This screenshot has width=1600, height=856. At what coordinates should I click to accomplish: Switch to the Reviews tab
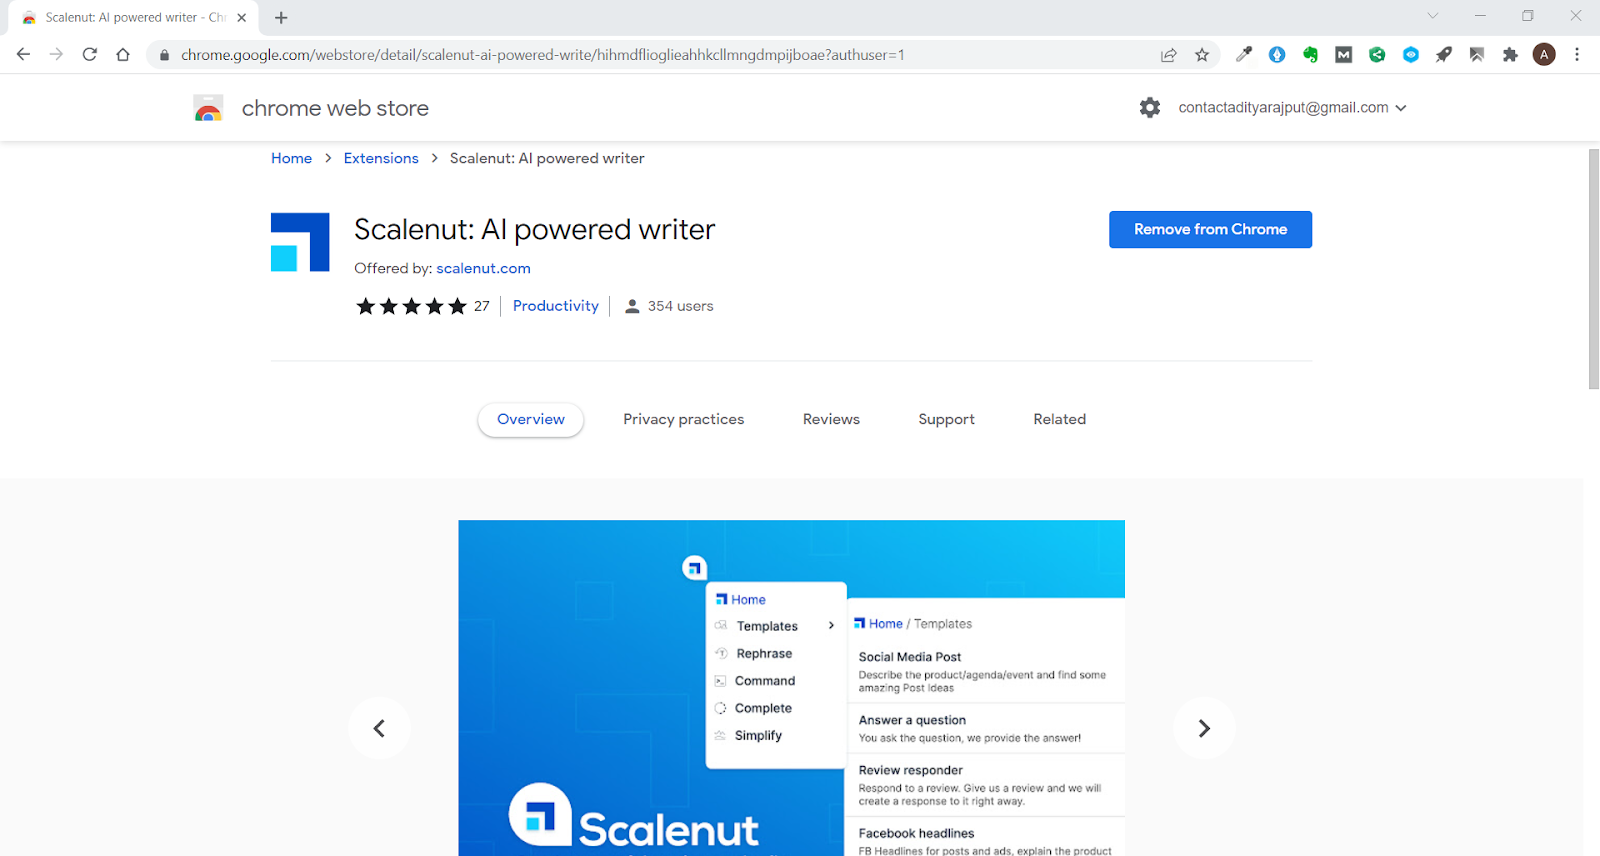(831, 420)
